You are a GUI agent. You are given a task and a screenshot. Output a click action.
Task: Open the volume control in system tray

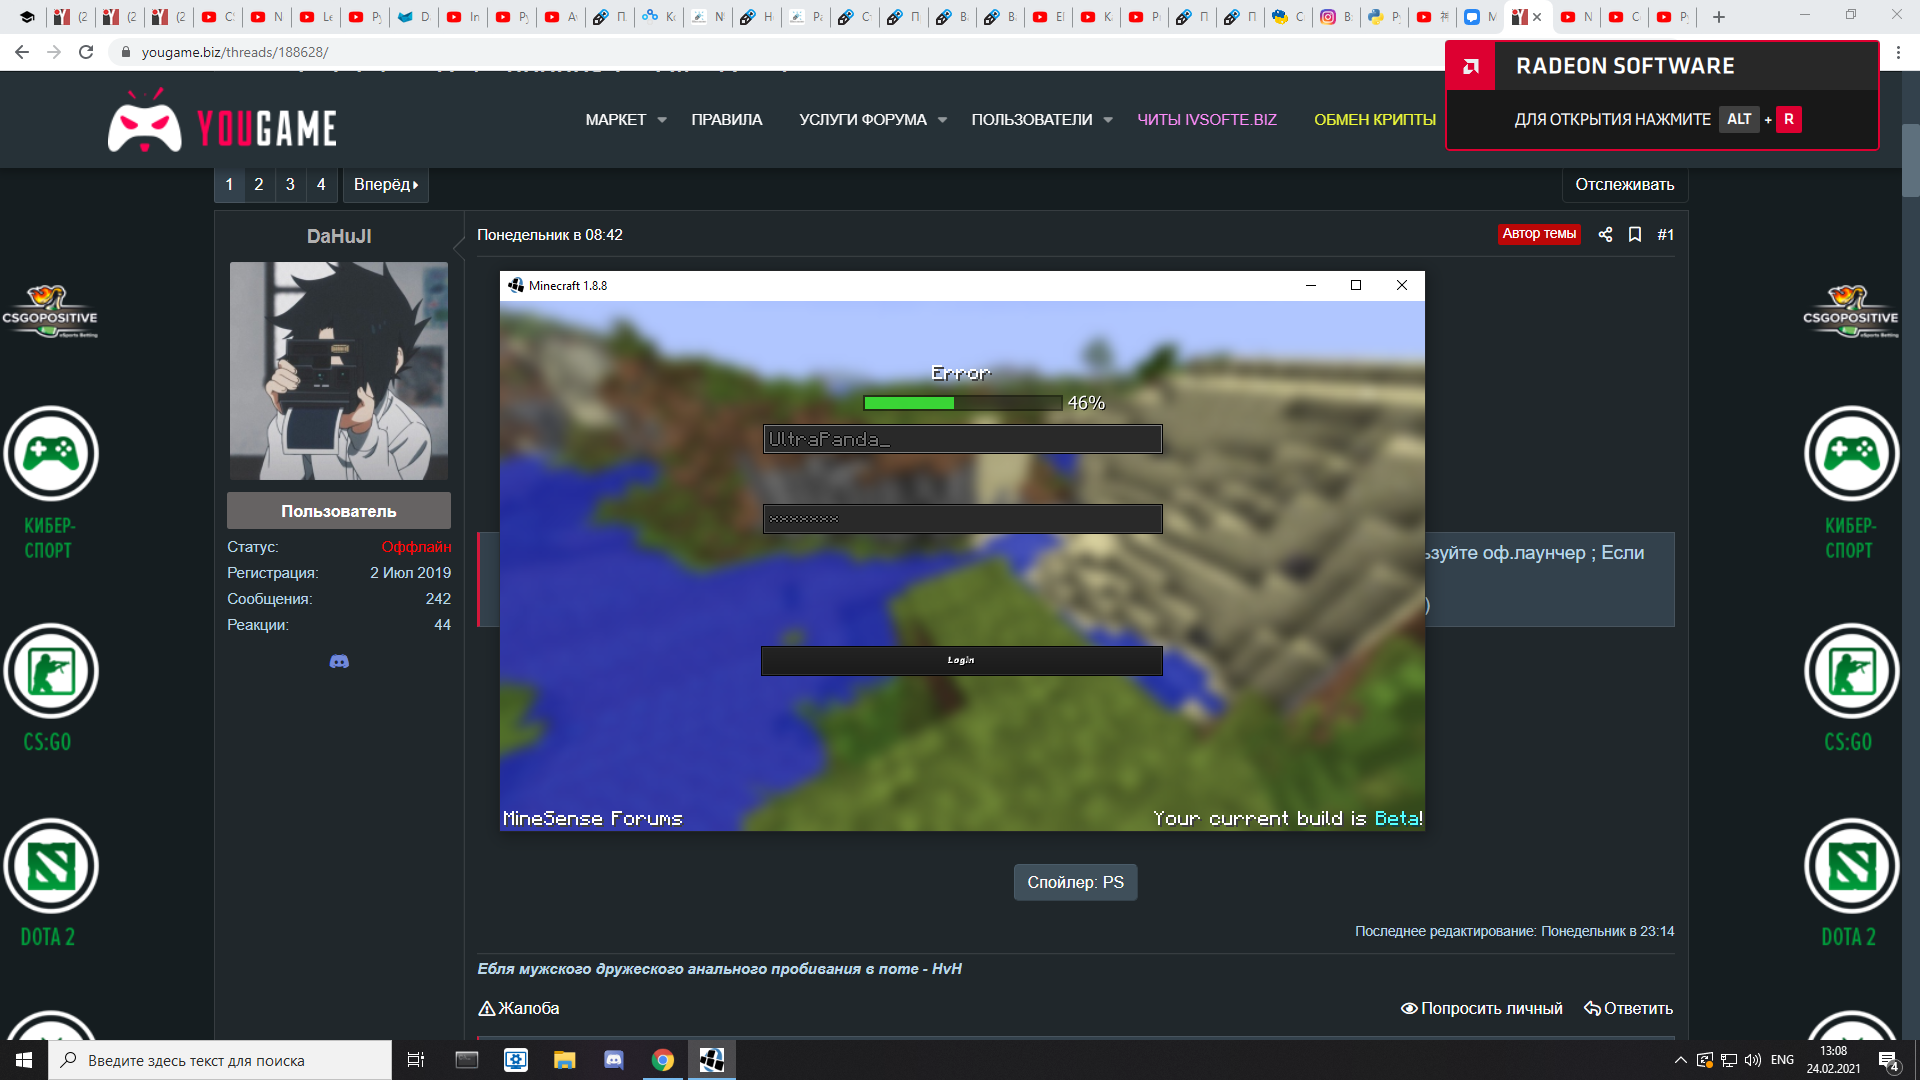(1752, 1060)
